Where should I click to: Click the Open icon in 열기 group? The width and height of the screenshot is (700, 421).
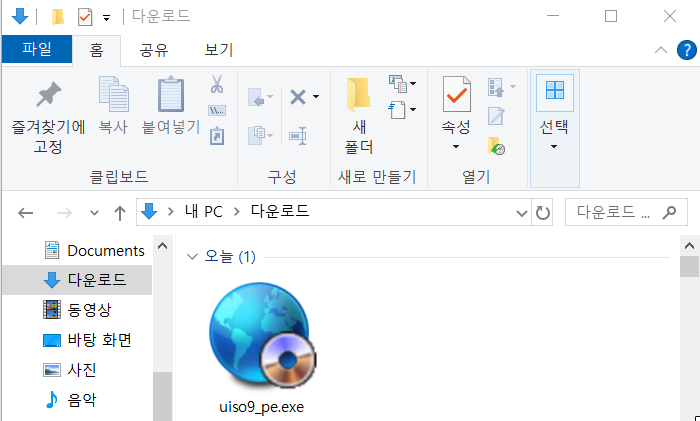click(496, 87)
